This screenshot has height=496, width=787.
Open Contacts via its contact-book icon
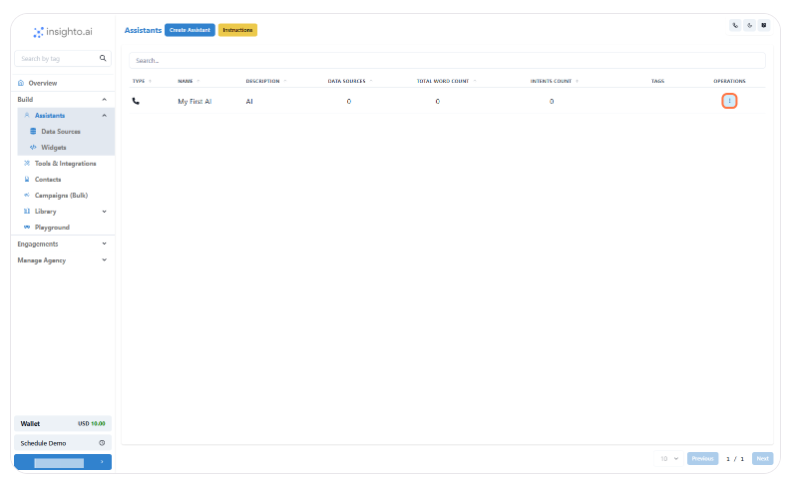(27, 179)
